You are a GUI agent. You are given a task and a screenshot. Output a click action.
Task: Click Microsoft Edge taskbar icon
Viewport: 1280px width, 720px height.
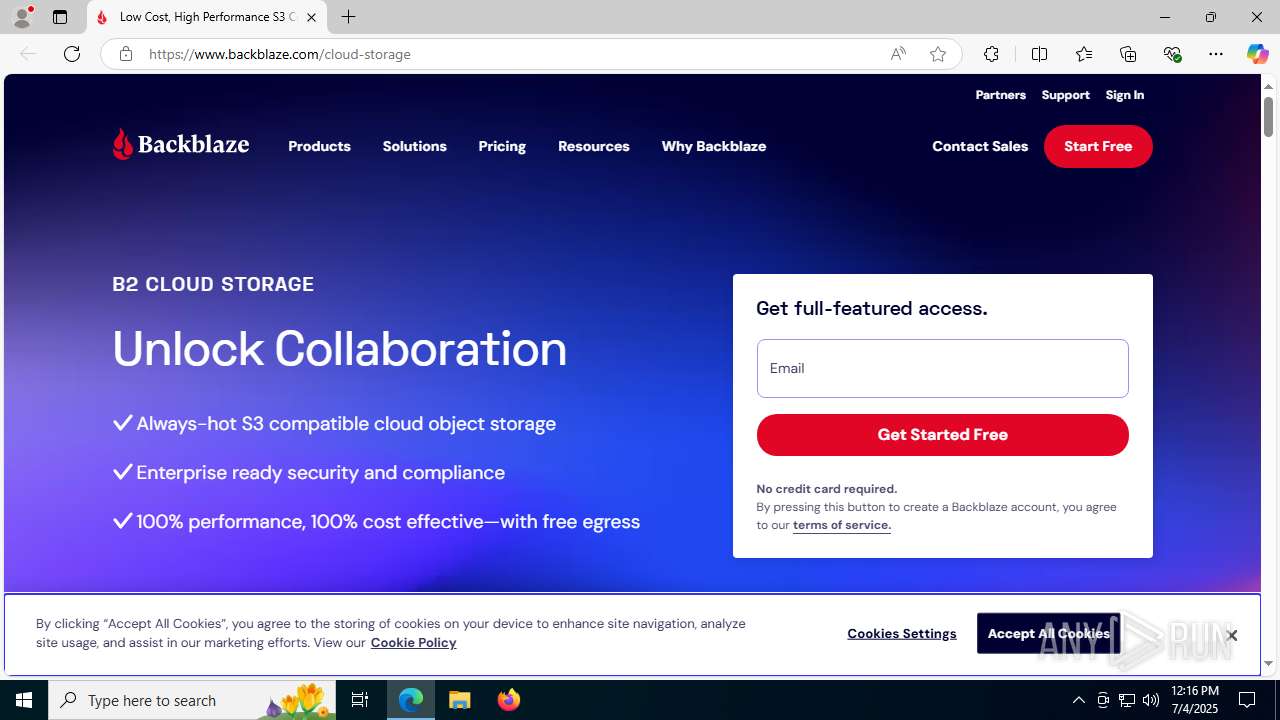pos(411,700)
